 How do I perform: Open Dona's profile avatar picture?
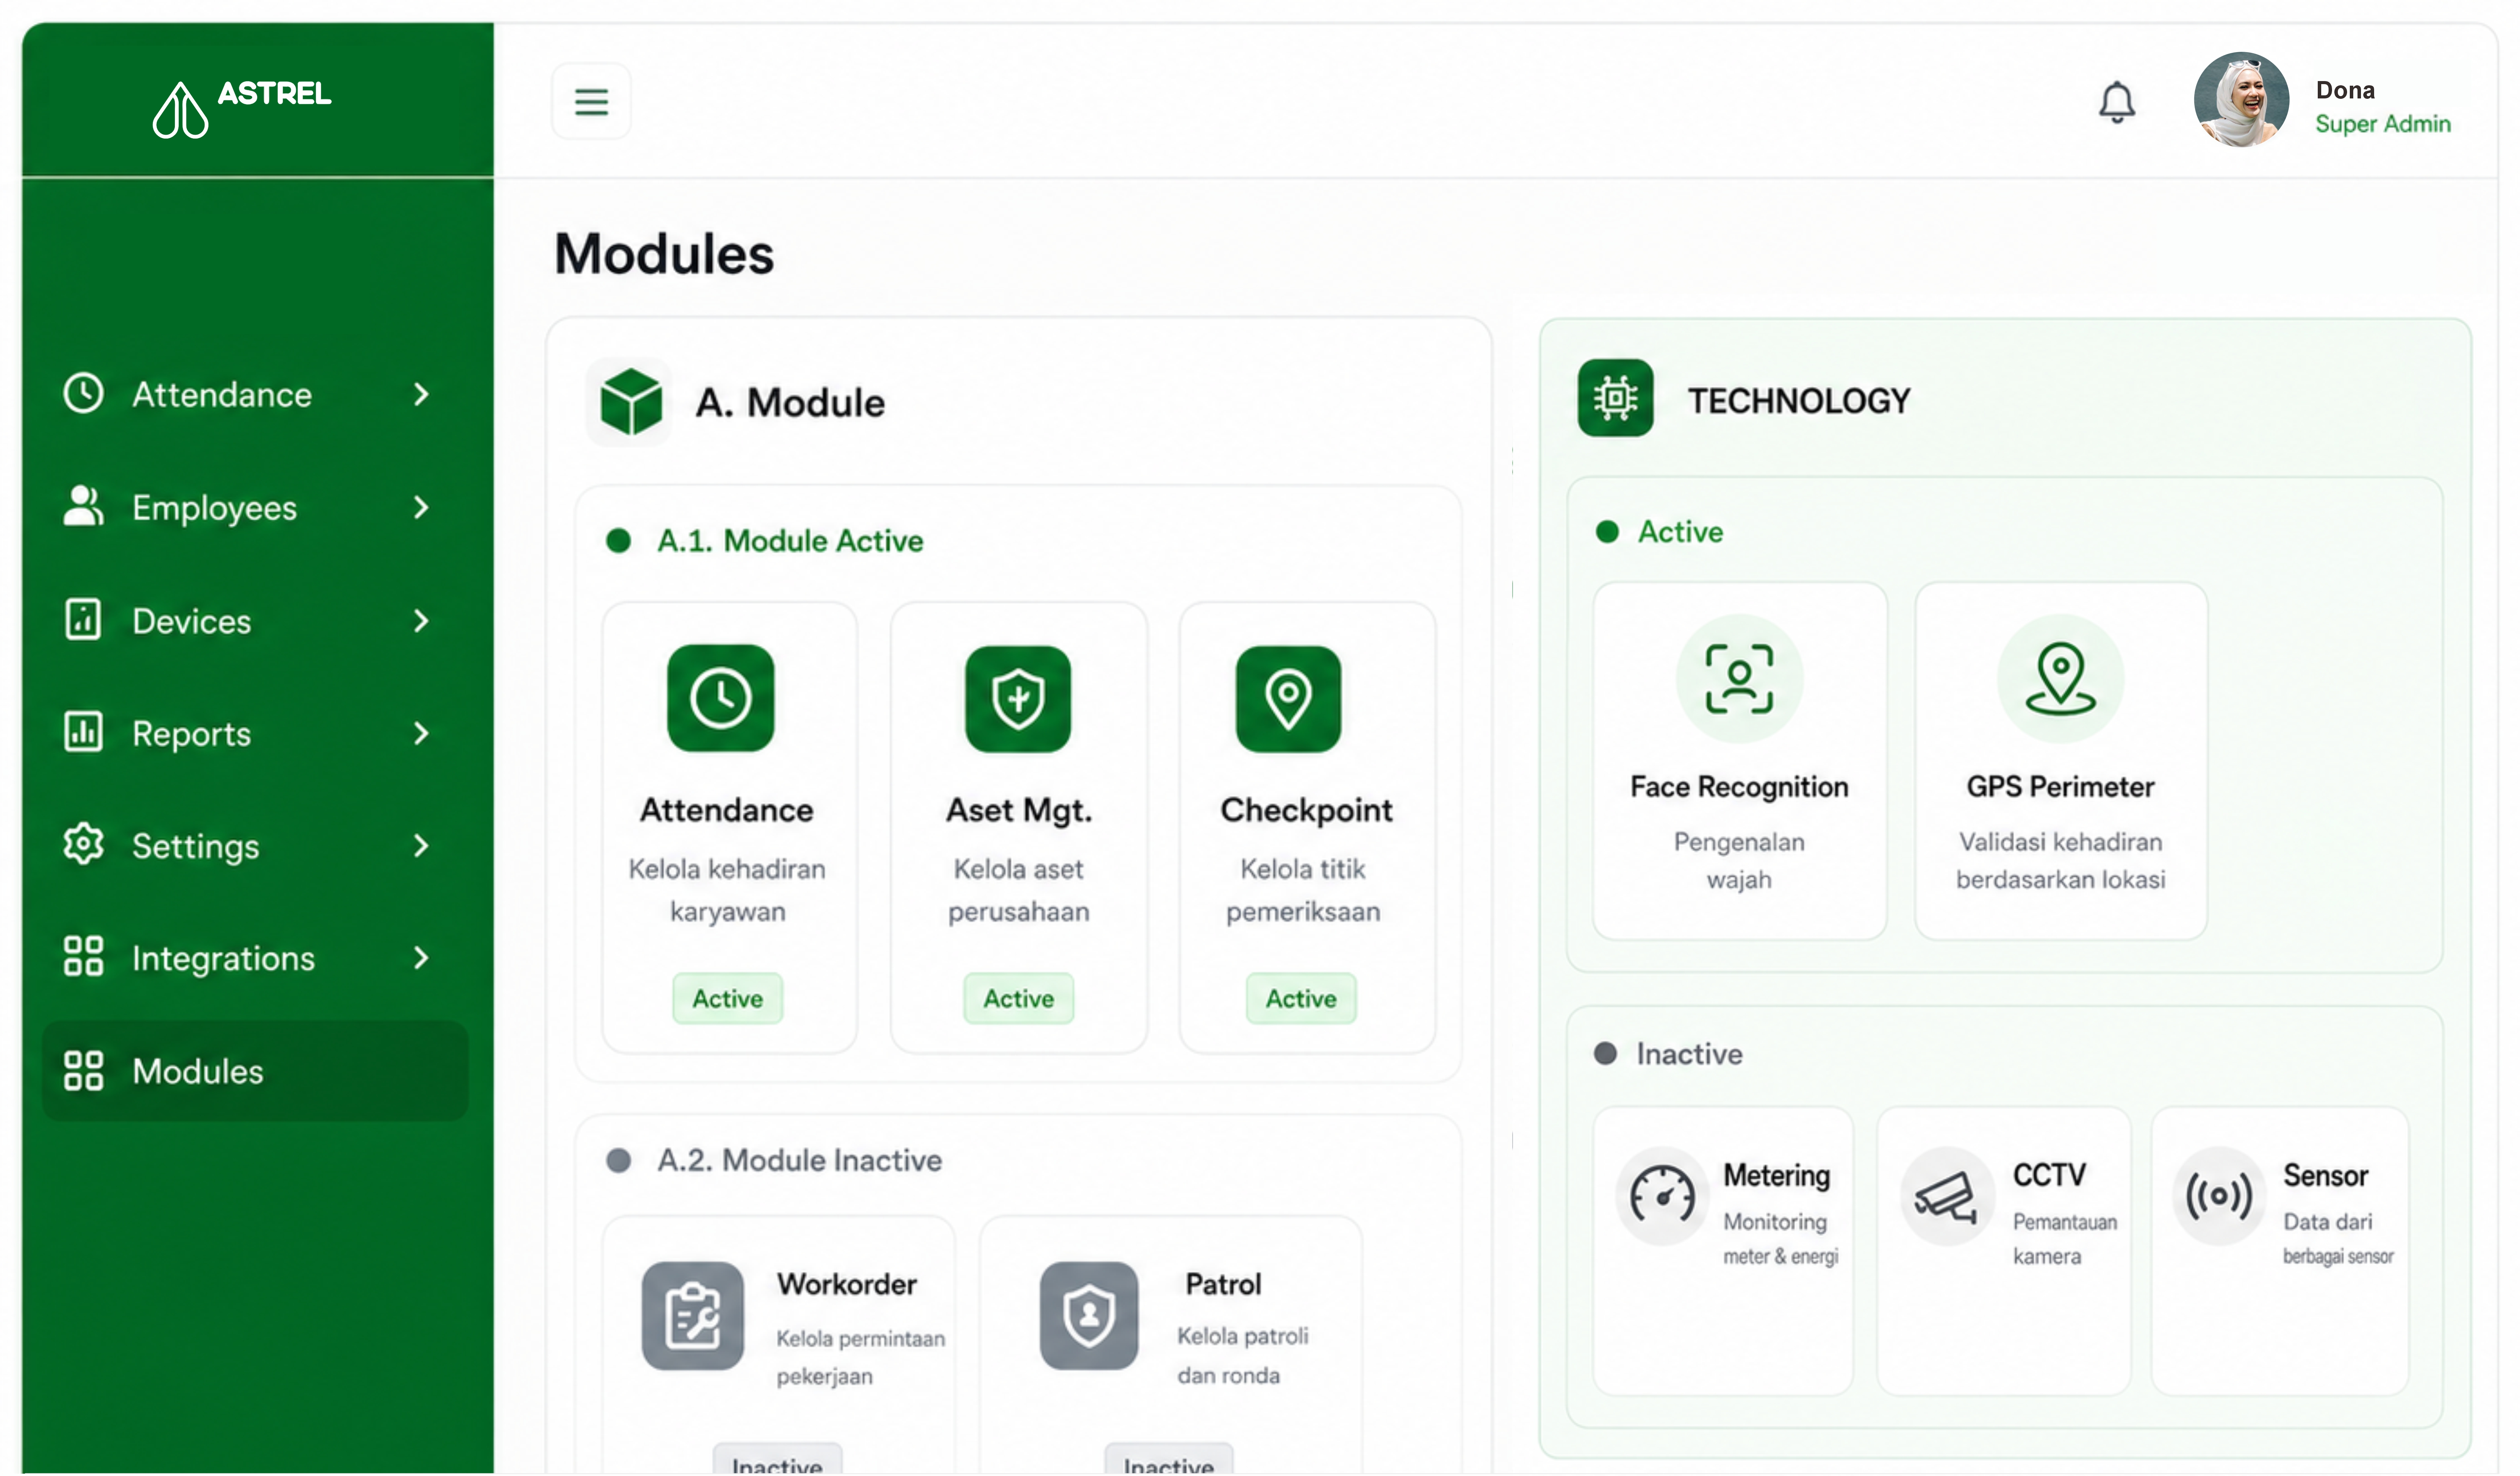click(2240, 100)
